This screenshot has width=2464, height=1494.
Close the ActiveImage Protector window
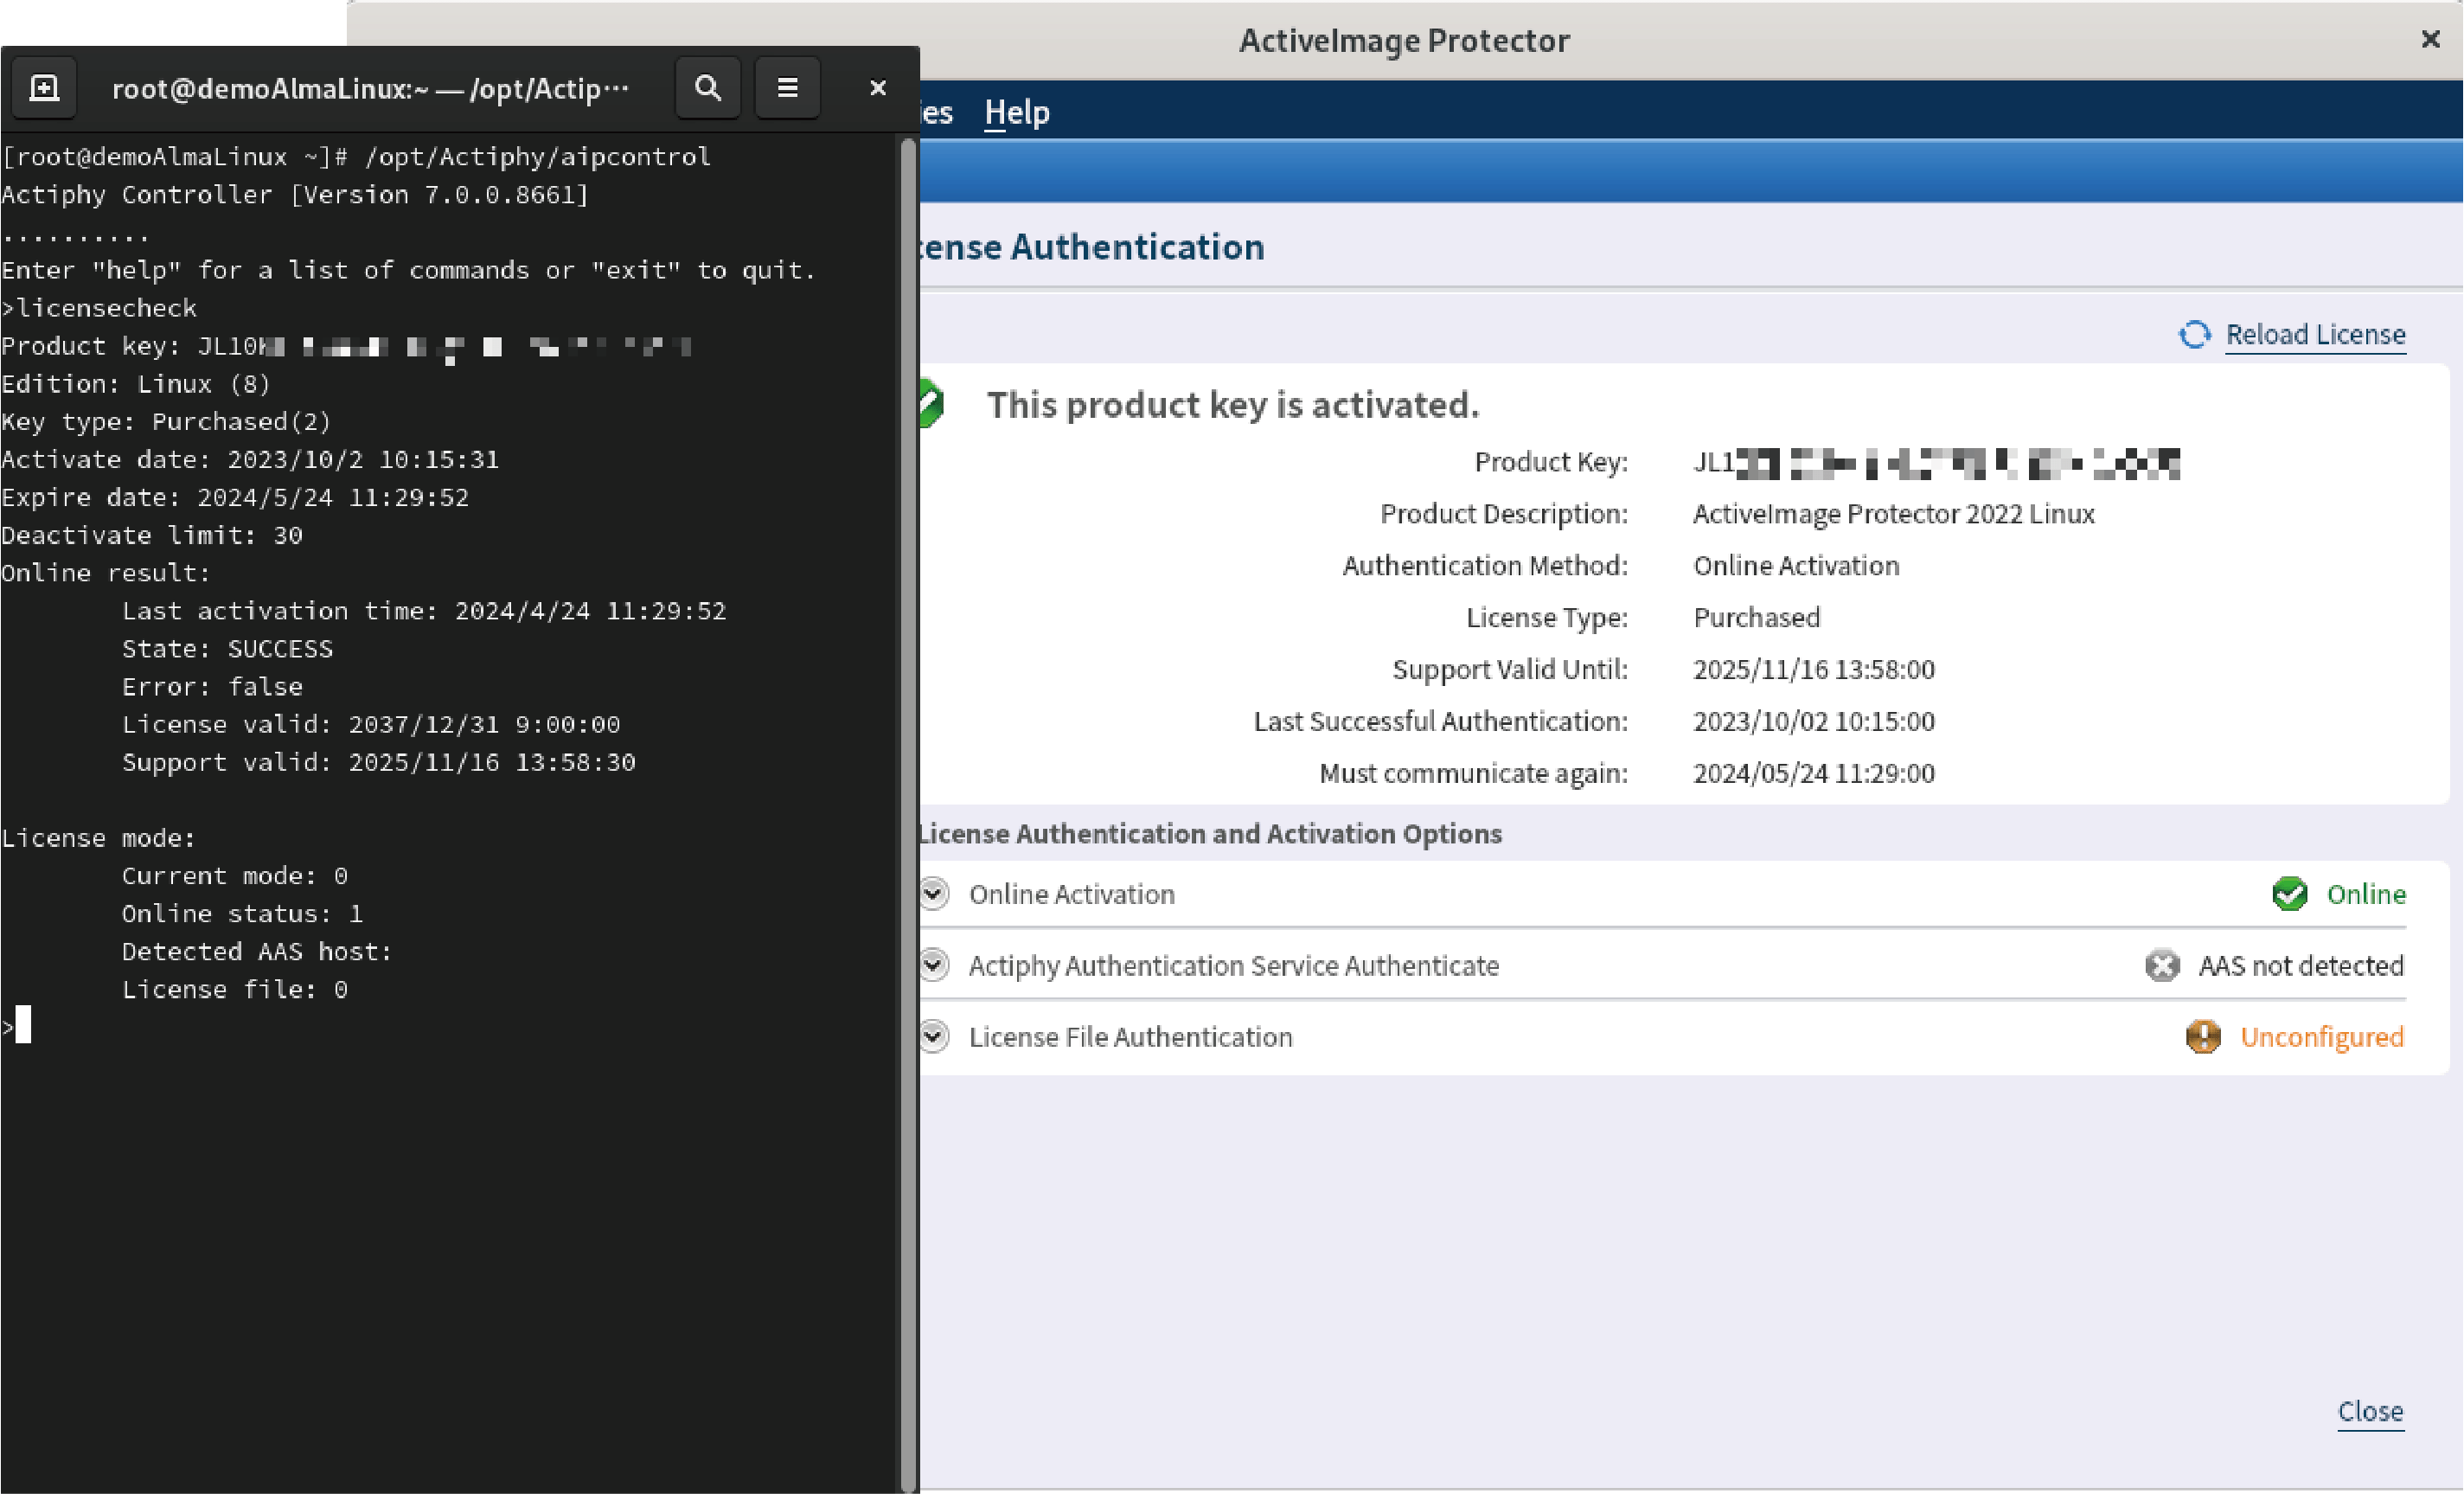click(2430, 40)
